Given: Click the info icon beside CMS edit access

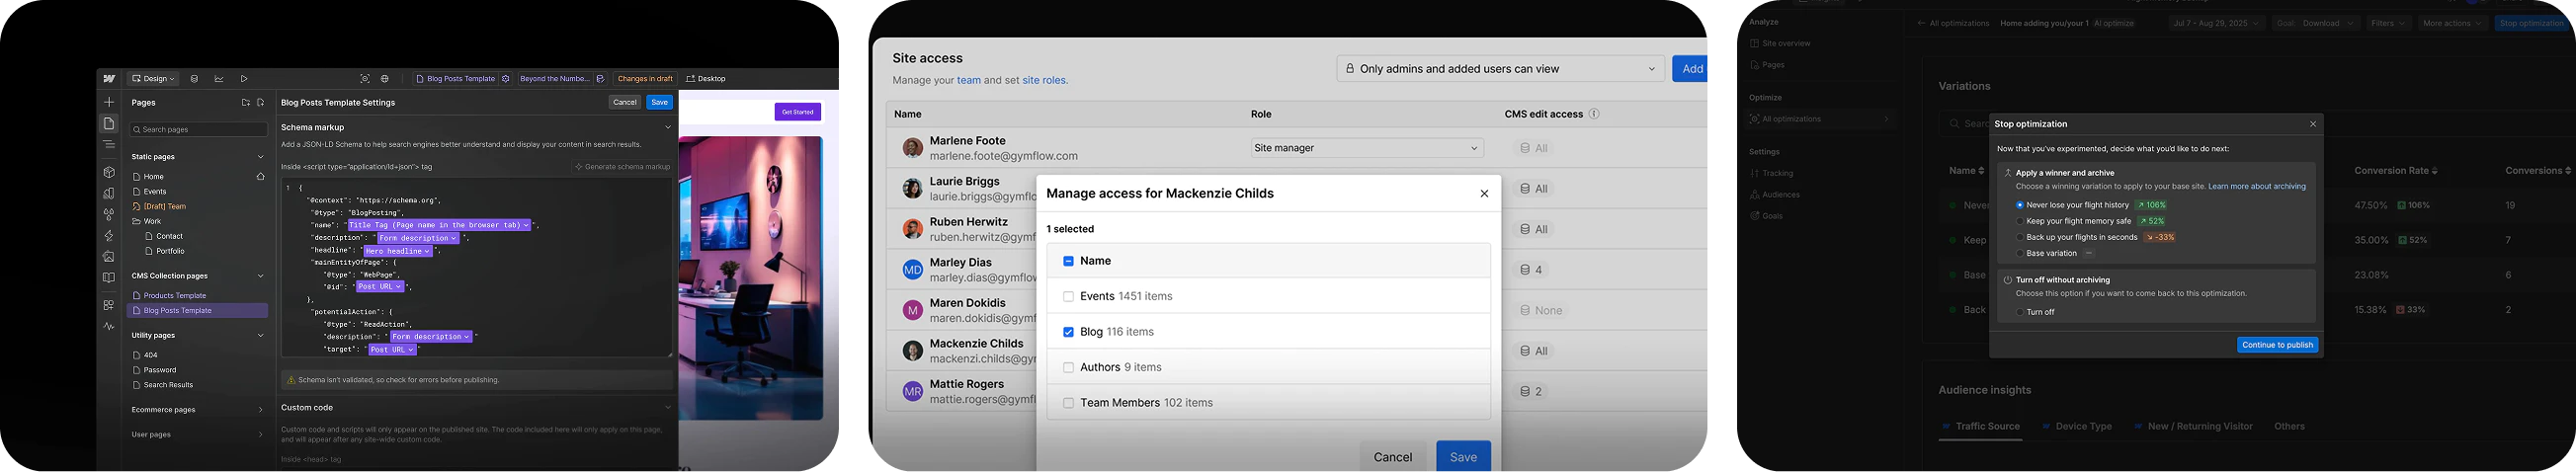Looking at the screenshot, I should (x=1594, y=114).
